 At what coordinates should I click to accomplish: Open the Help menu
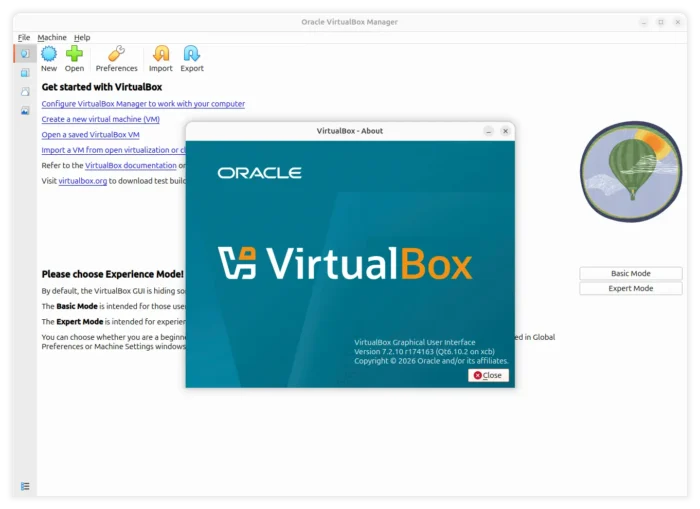[82, 38]
